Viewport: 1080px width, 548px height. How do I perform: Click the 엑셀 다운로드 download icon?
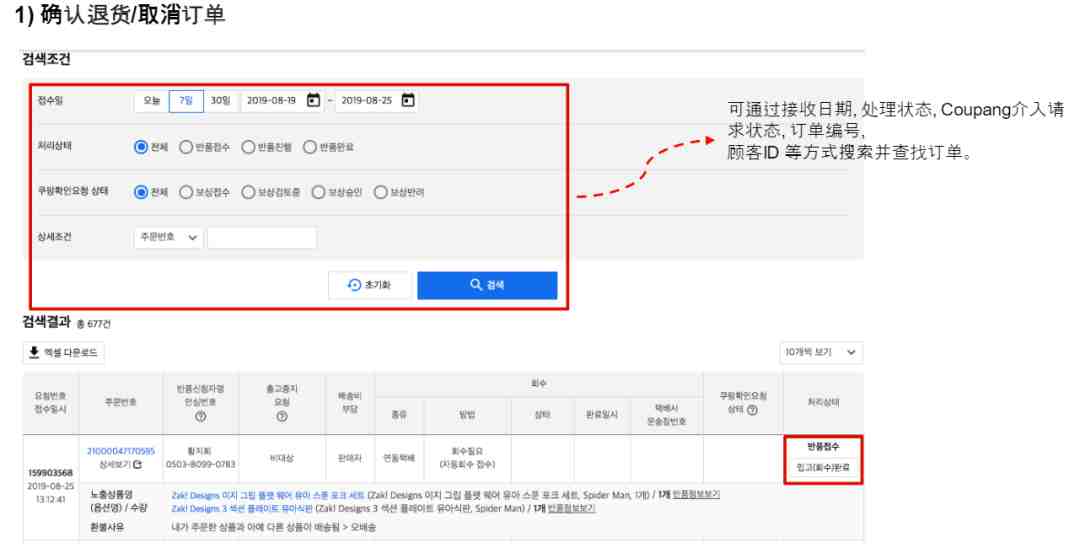[x=34, y=352]
